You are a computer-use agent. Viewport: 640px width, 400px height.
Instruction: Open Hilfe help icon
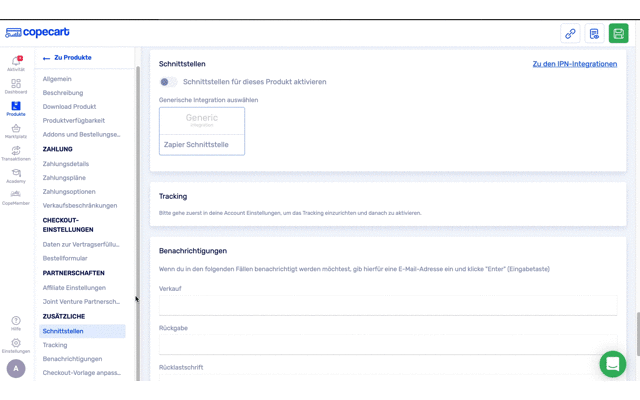tap(16, 323)
